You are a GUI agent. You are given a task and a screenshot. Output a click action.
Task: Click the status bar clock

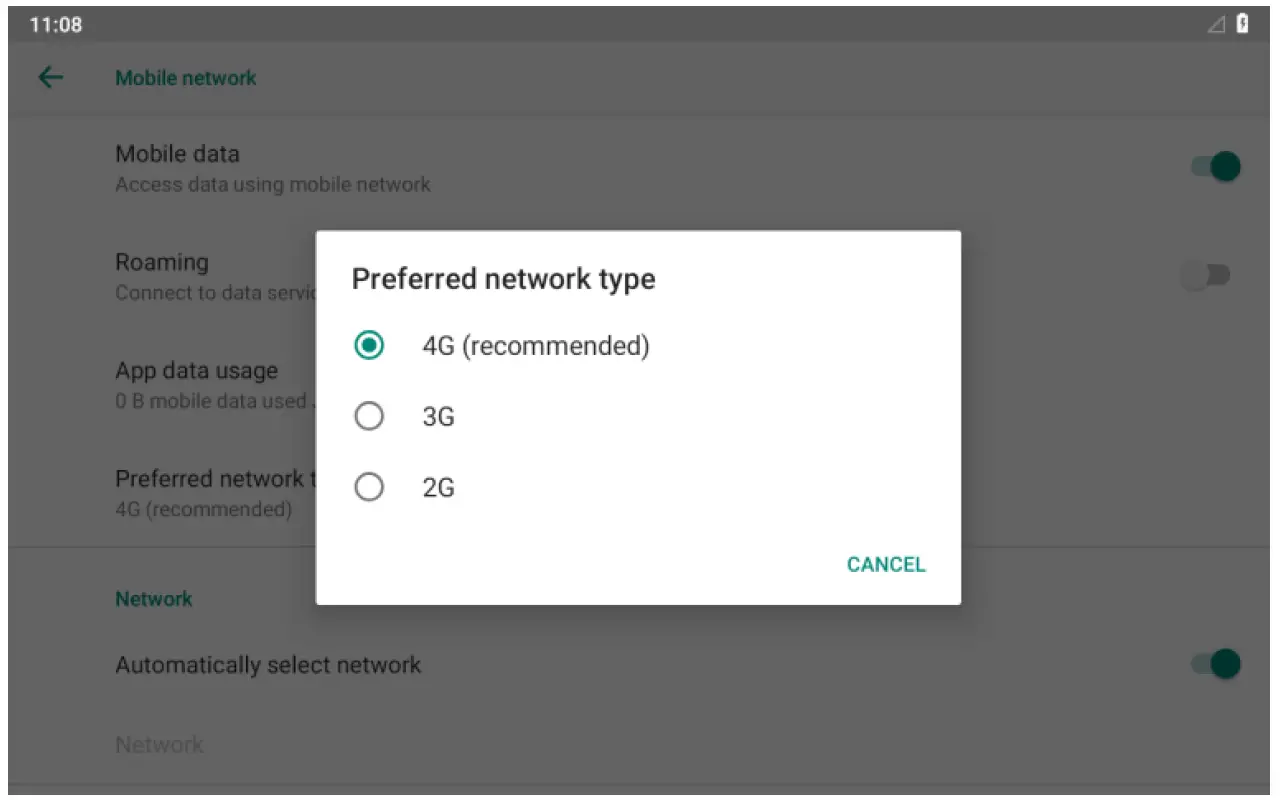[x=56, y=25]
